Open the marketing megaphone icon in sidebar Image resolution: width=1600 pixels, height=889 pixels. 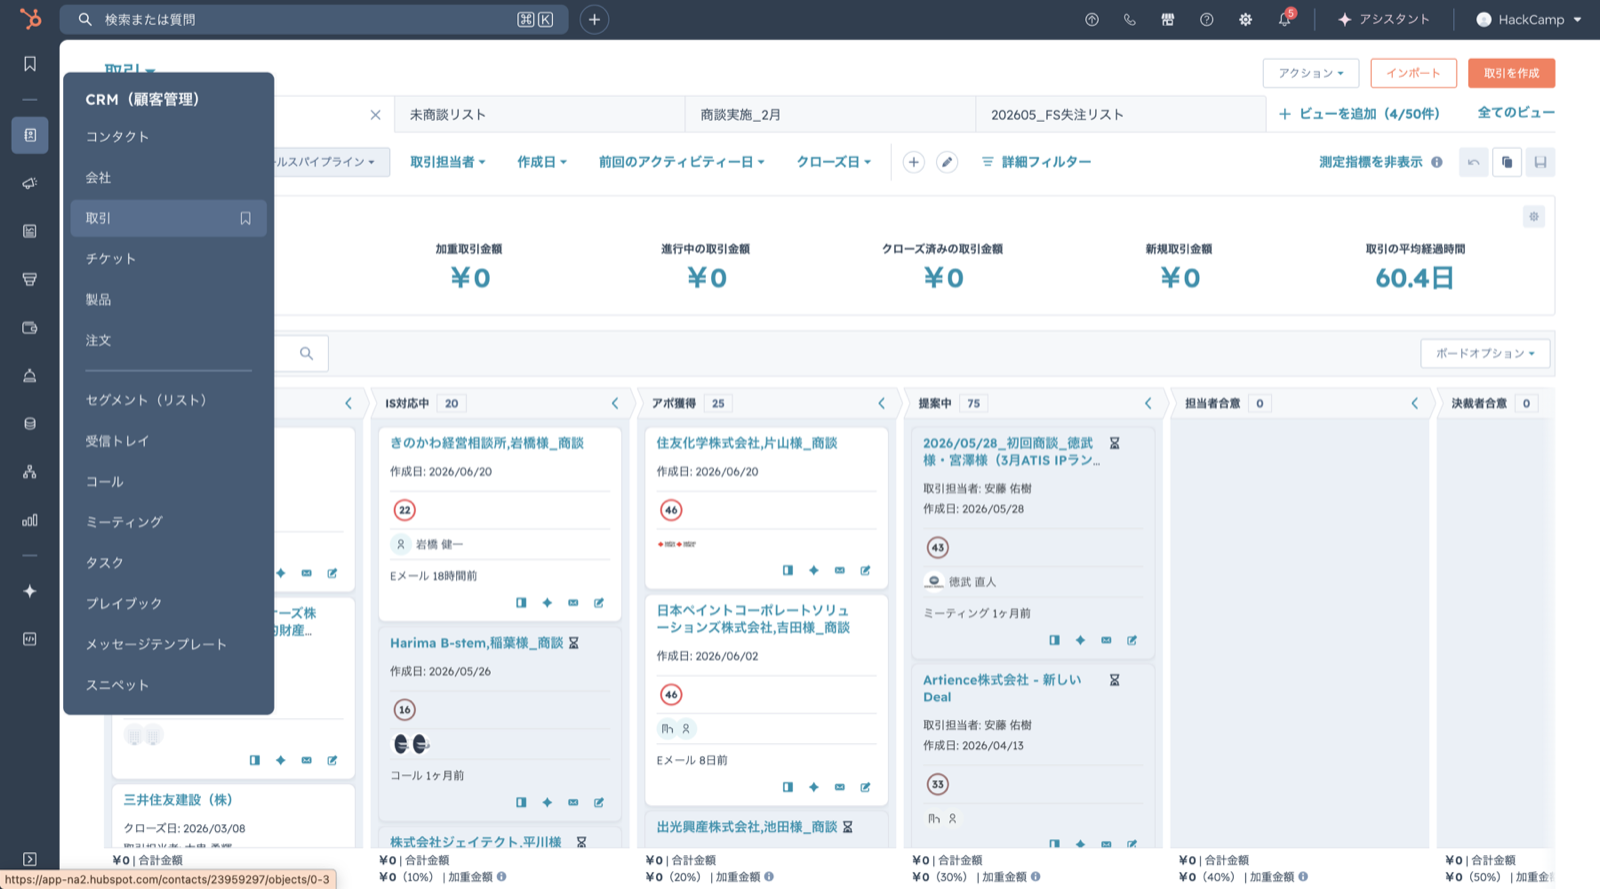(x=30, y=183)
